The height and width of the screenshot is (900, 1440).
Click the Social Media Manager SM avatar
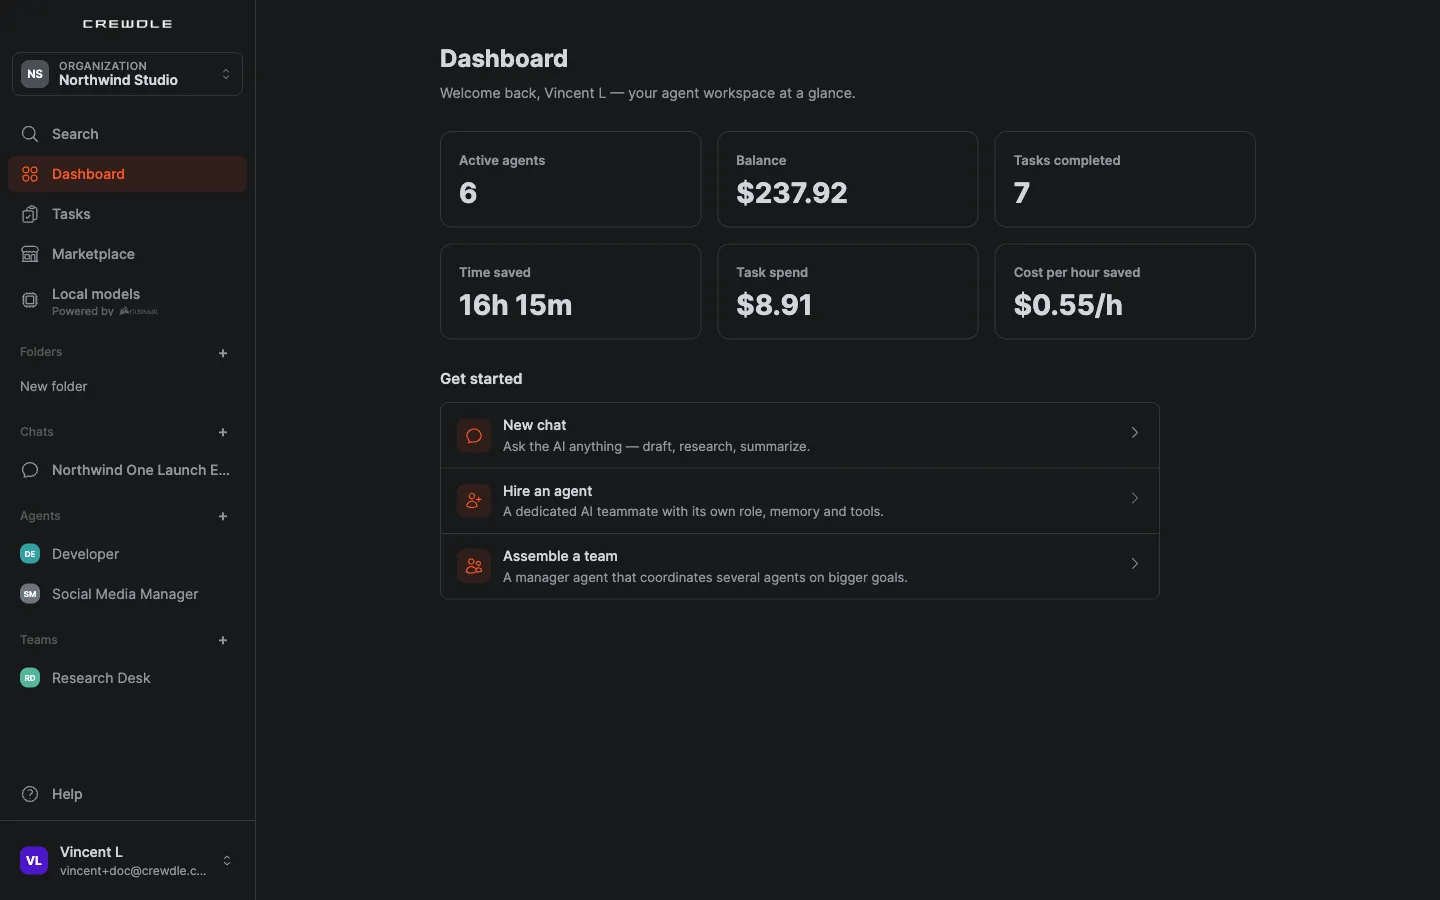[30, 594]
